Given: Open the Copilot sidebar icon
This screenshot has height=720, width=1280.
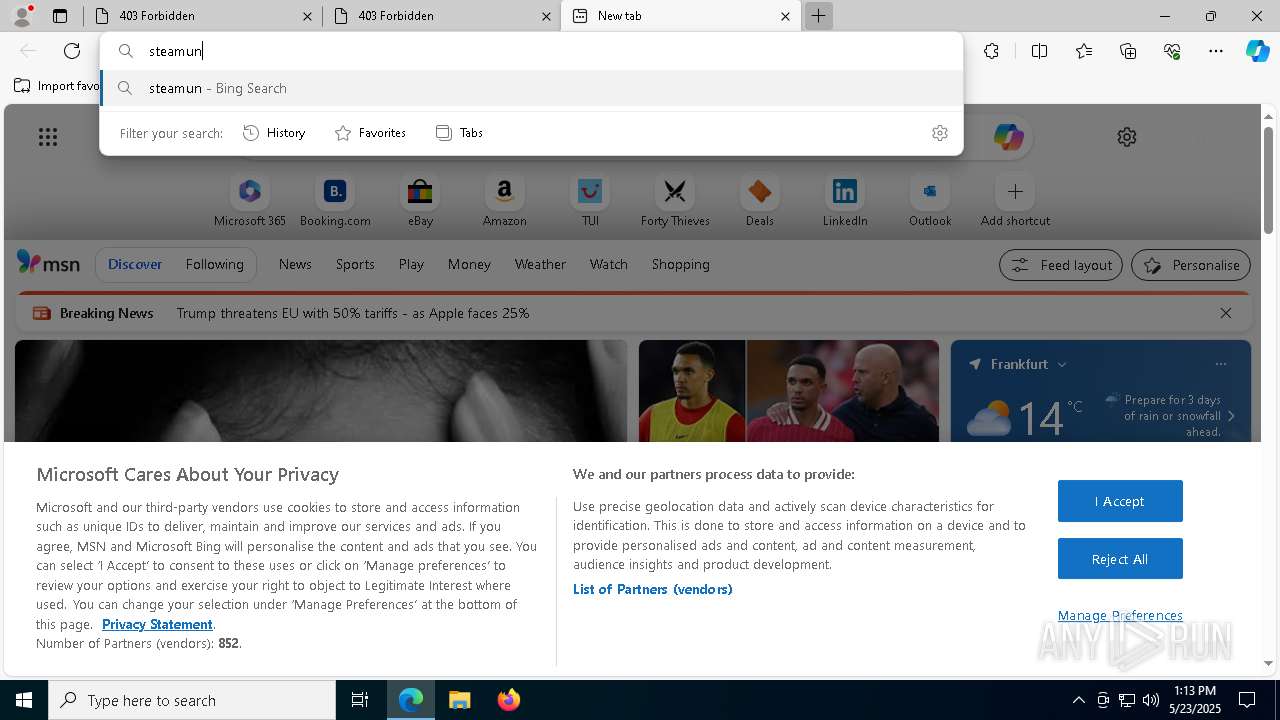Looking at the screenshot, I should (x=1257, y=51).
